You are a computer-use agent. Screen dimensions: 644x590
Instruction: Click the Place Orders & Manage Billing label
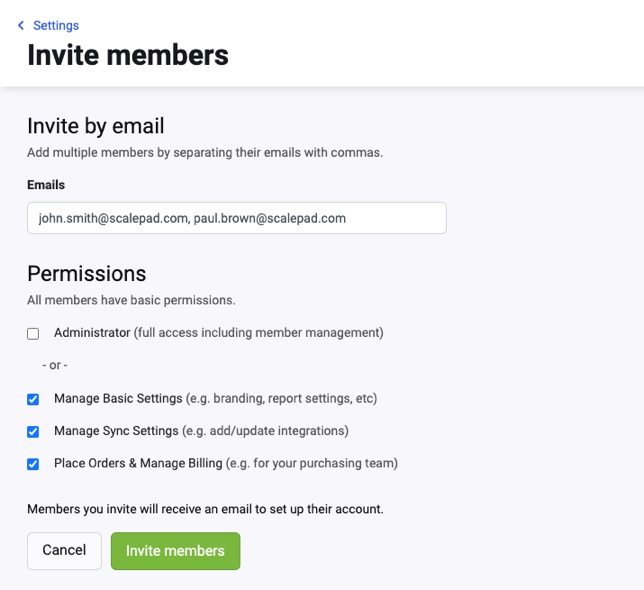coord(138,463)
